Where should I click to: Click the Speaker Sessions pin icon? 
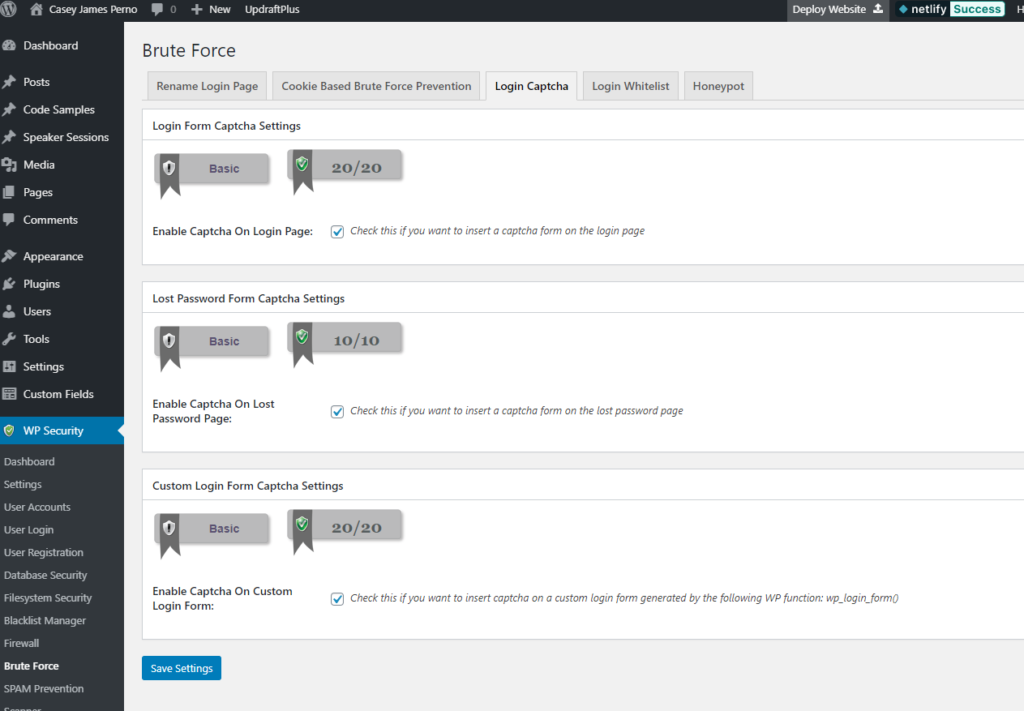[x=9, y=137]
